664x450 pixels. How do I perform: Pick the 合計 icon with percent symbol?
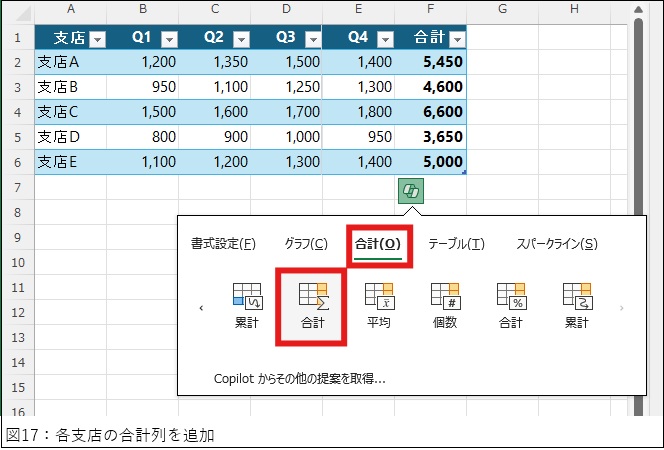point(510,305)
